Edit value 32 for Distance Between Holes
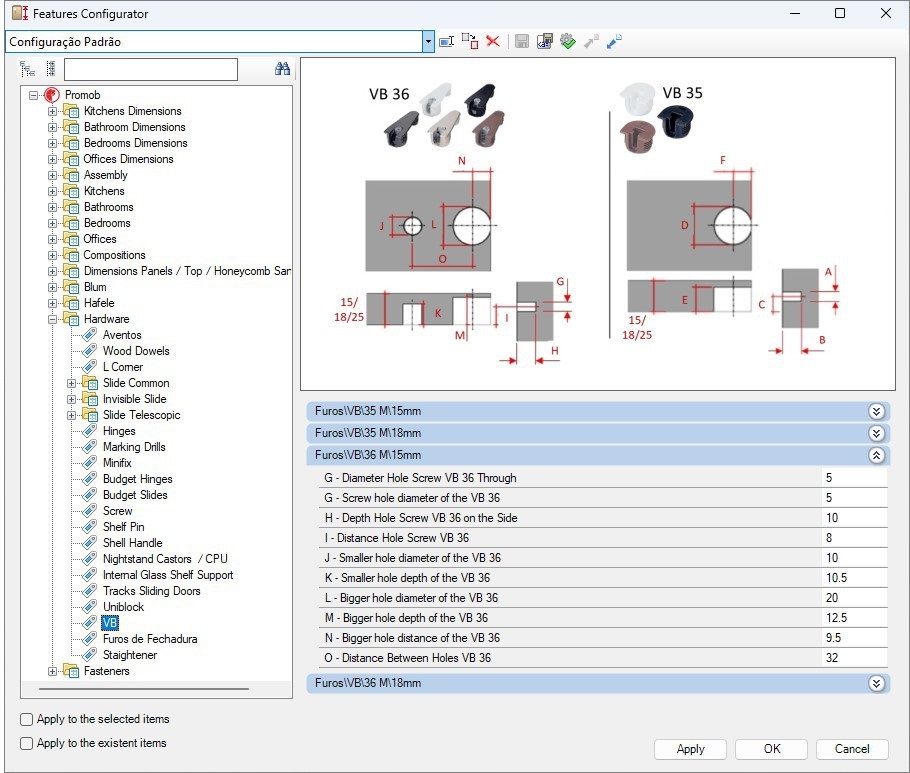The image size is (910, 773). (x=854, y=658)
